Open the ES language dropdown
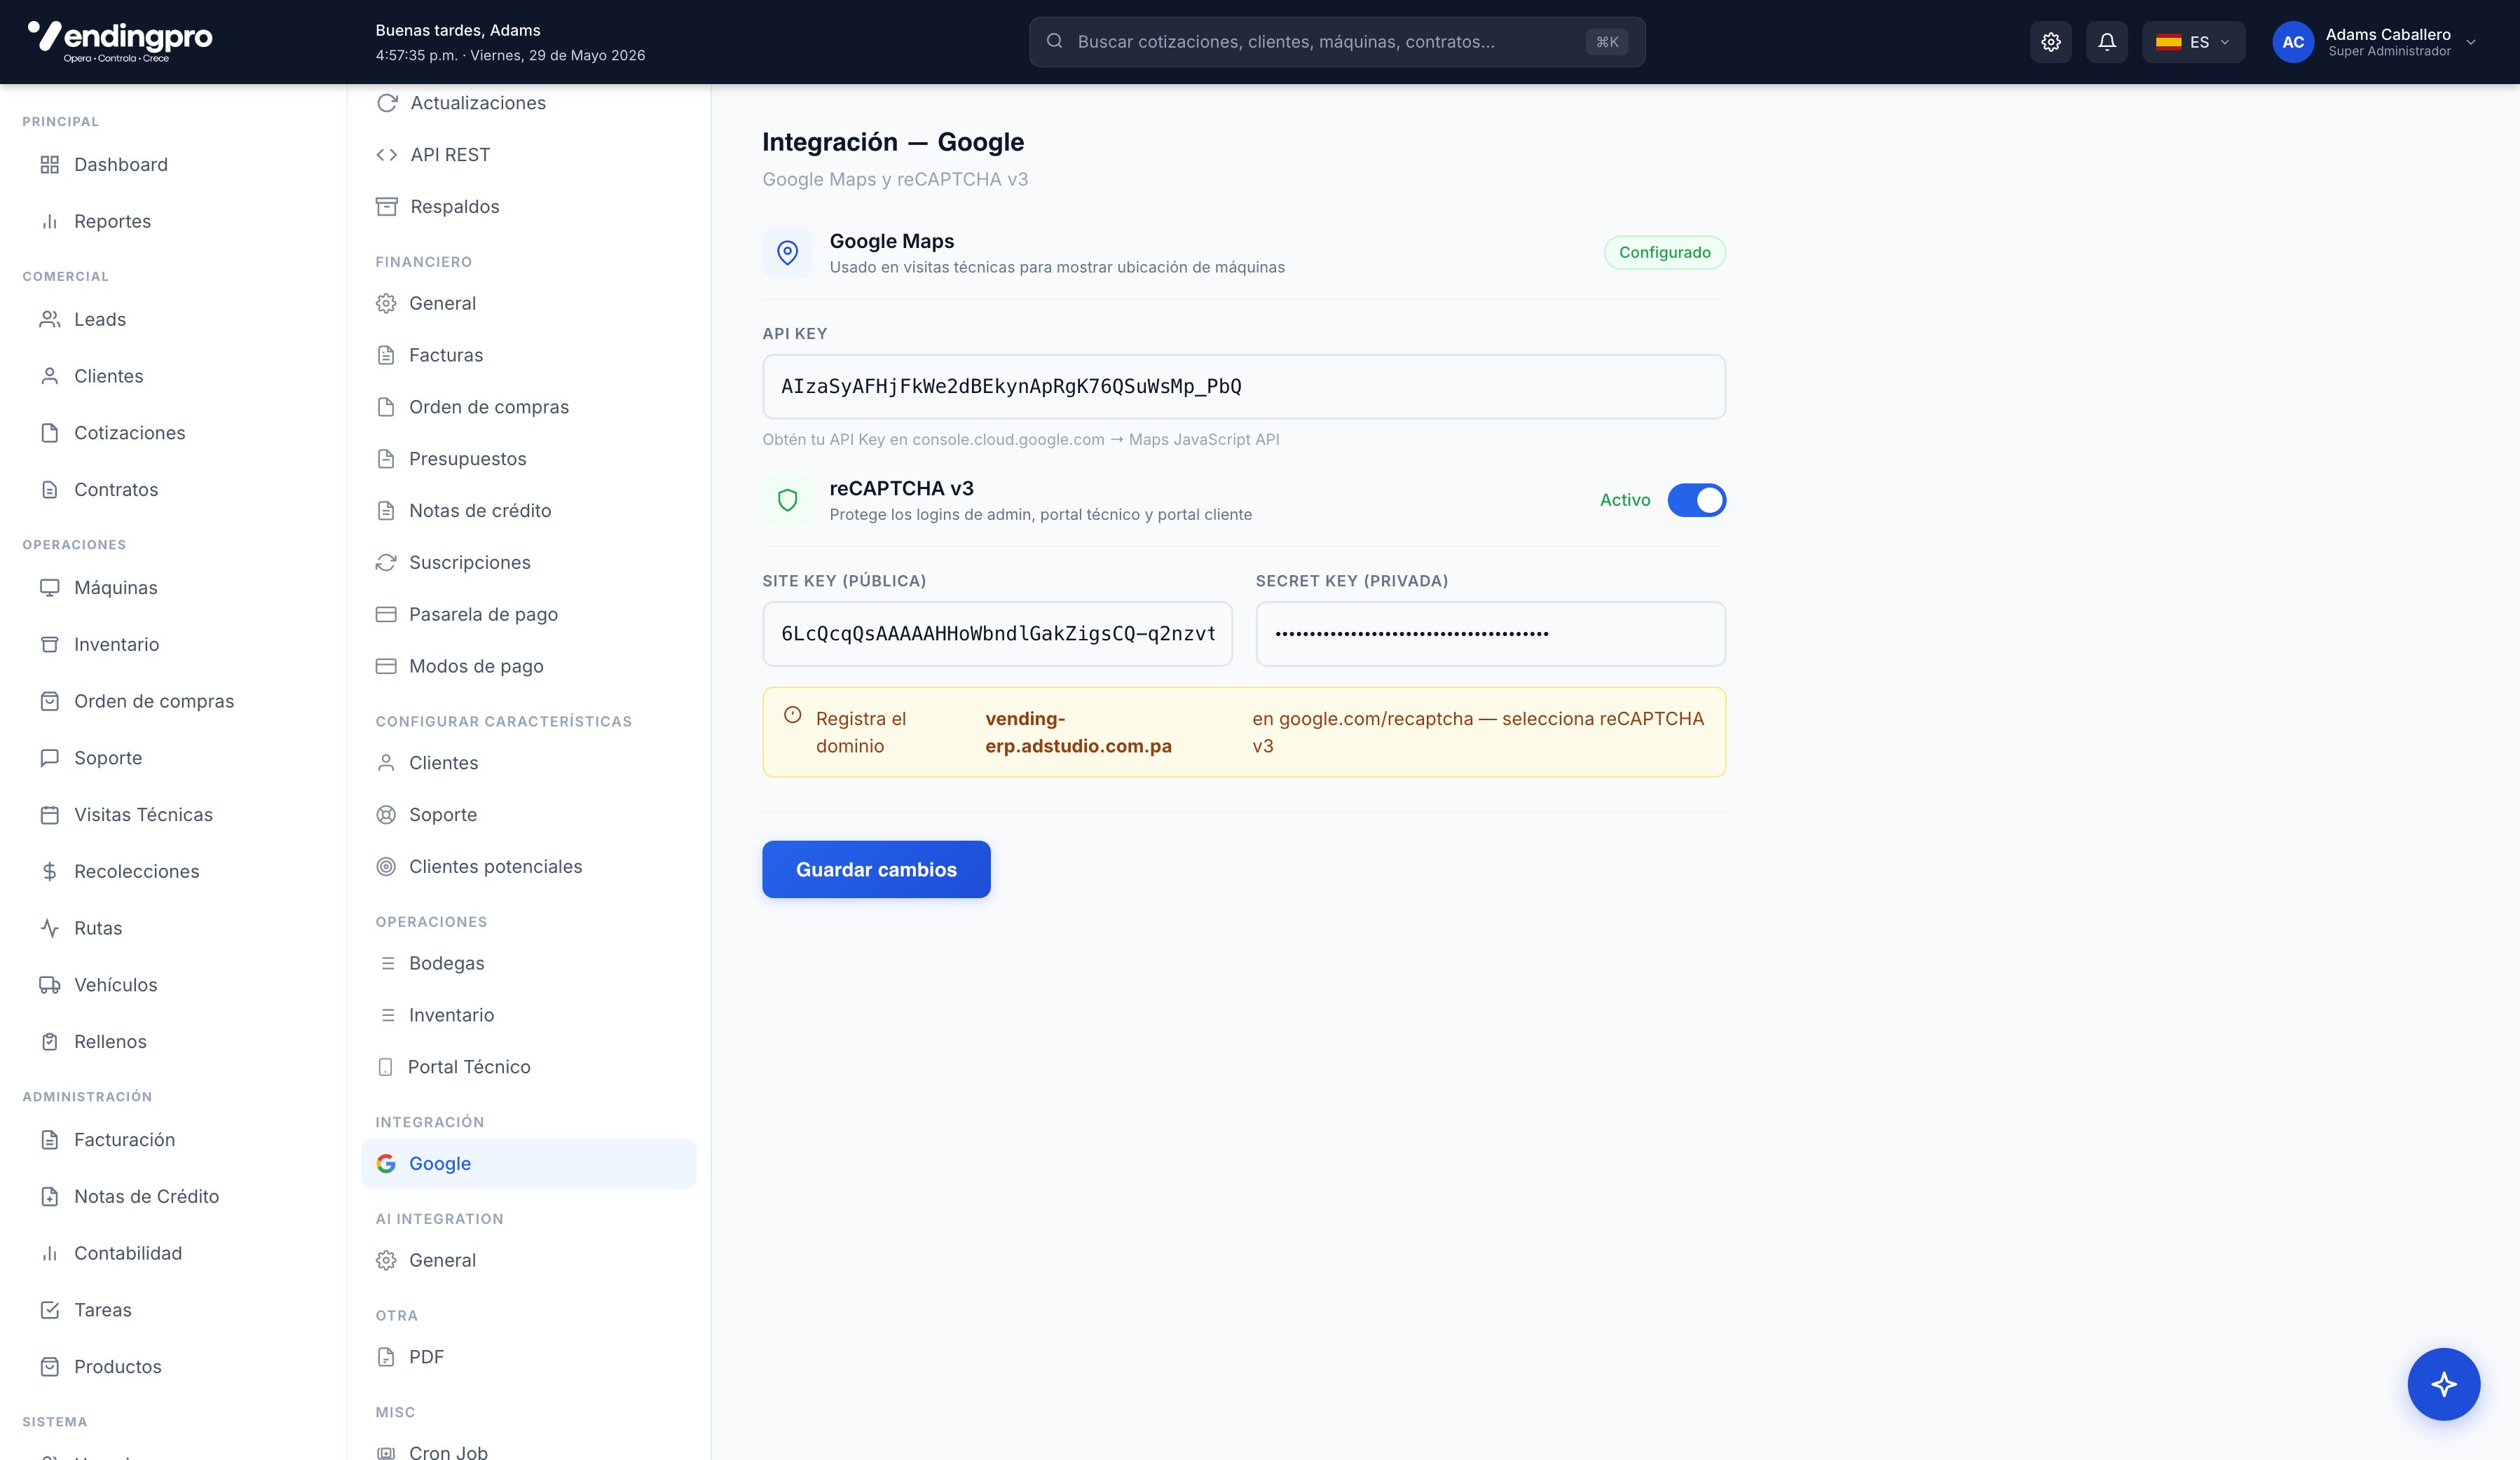This screenshot has width=2520, height=1460. click(2193, 42)
